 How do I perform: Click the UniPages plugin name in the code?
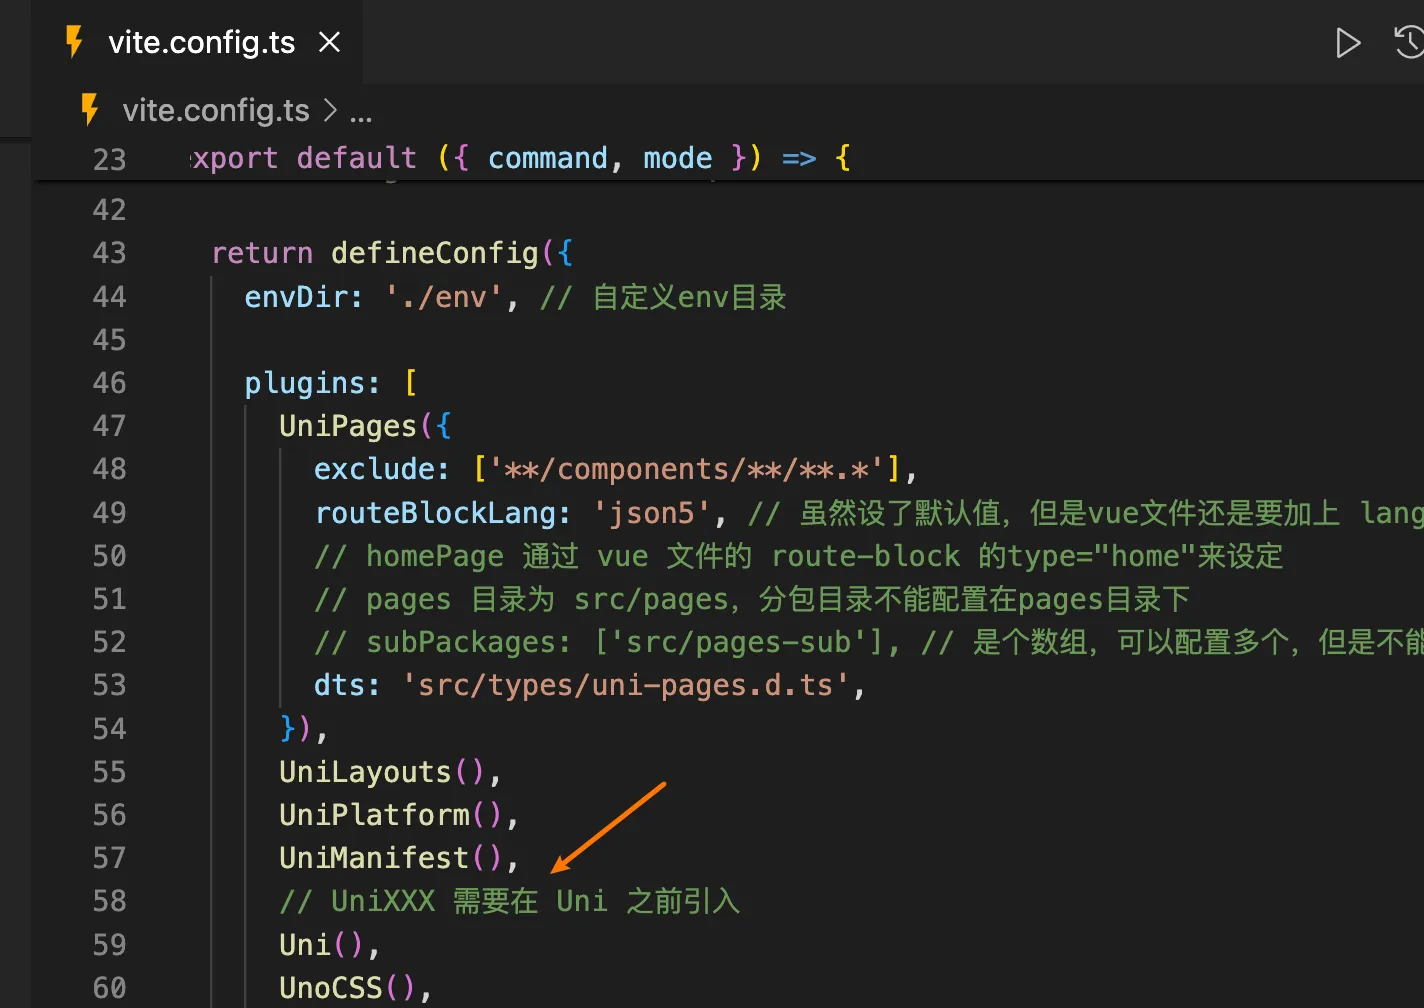[x=346, y=425]
